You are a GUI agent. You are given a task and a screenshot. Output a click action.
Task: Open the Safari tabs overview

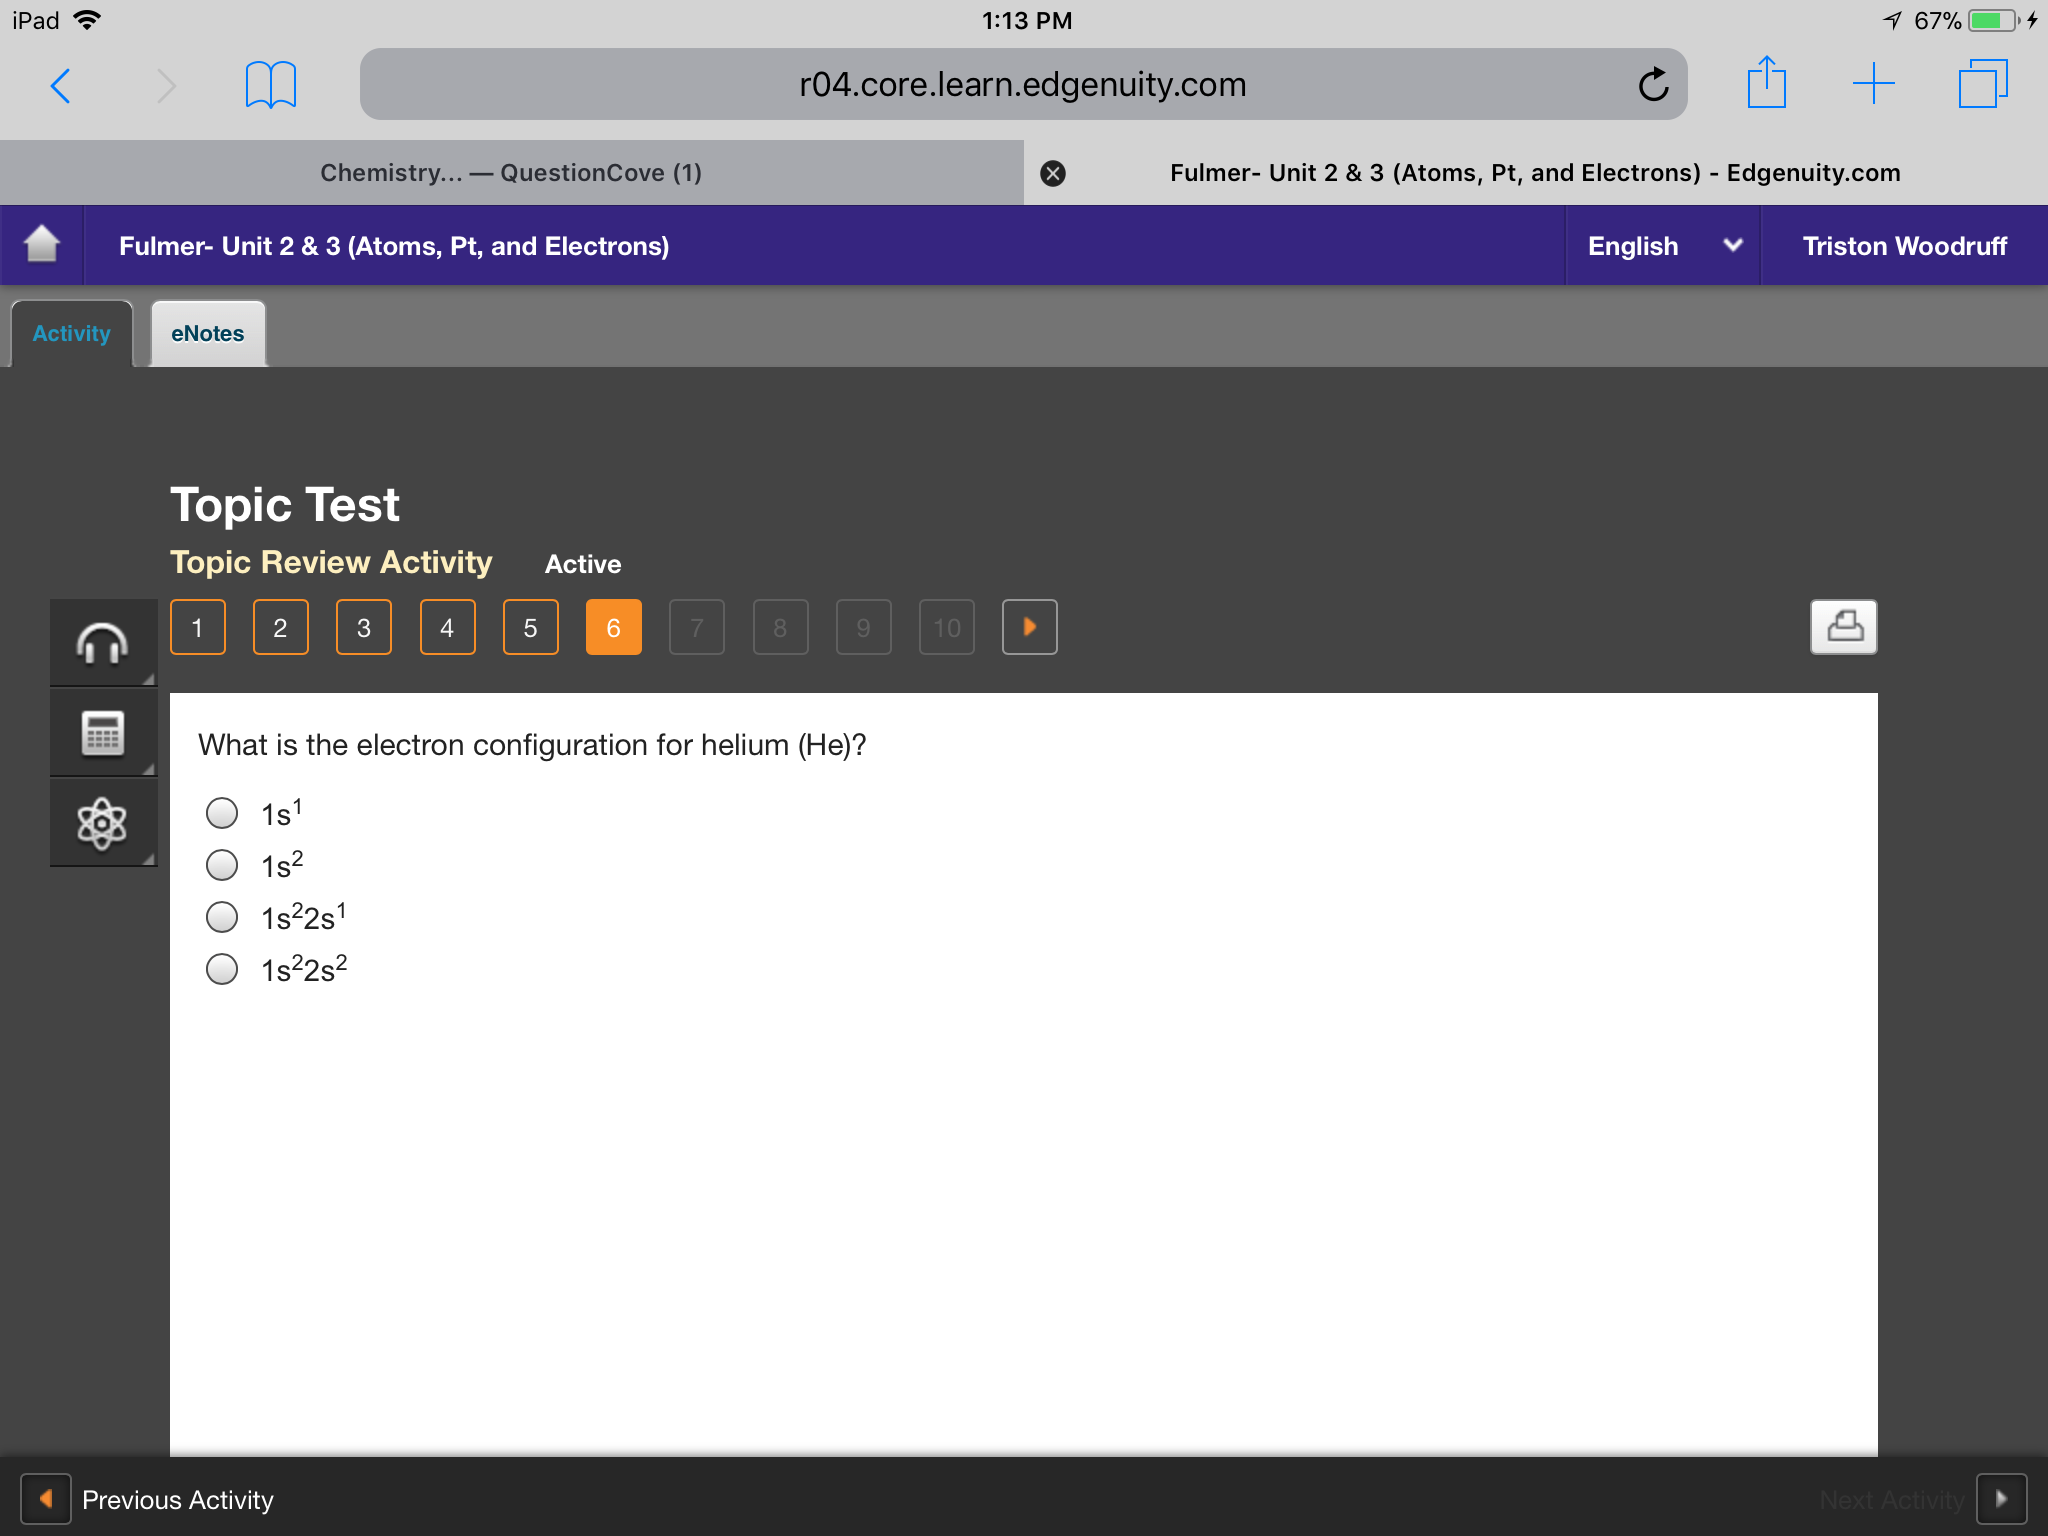1983,83
